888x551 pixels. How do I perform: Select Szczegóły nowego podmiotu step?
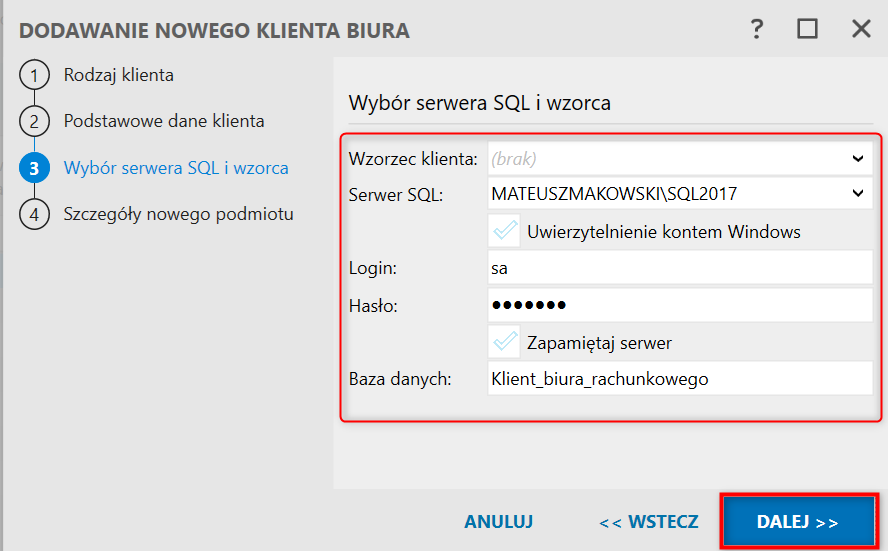tap(178, 214)
